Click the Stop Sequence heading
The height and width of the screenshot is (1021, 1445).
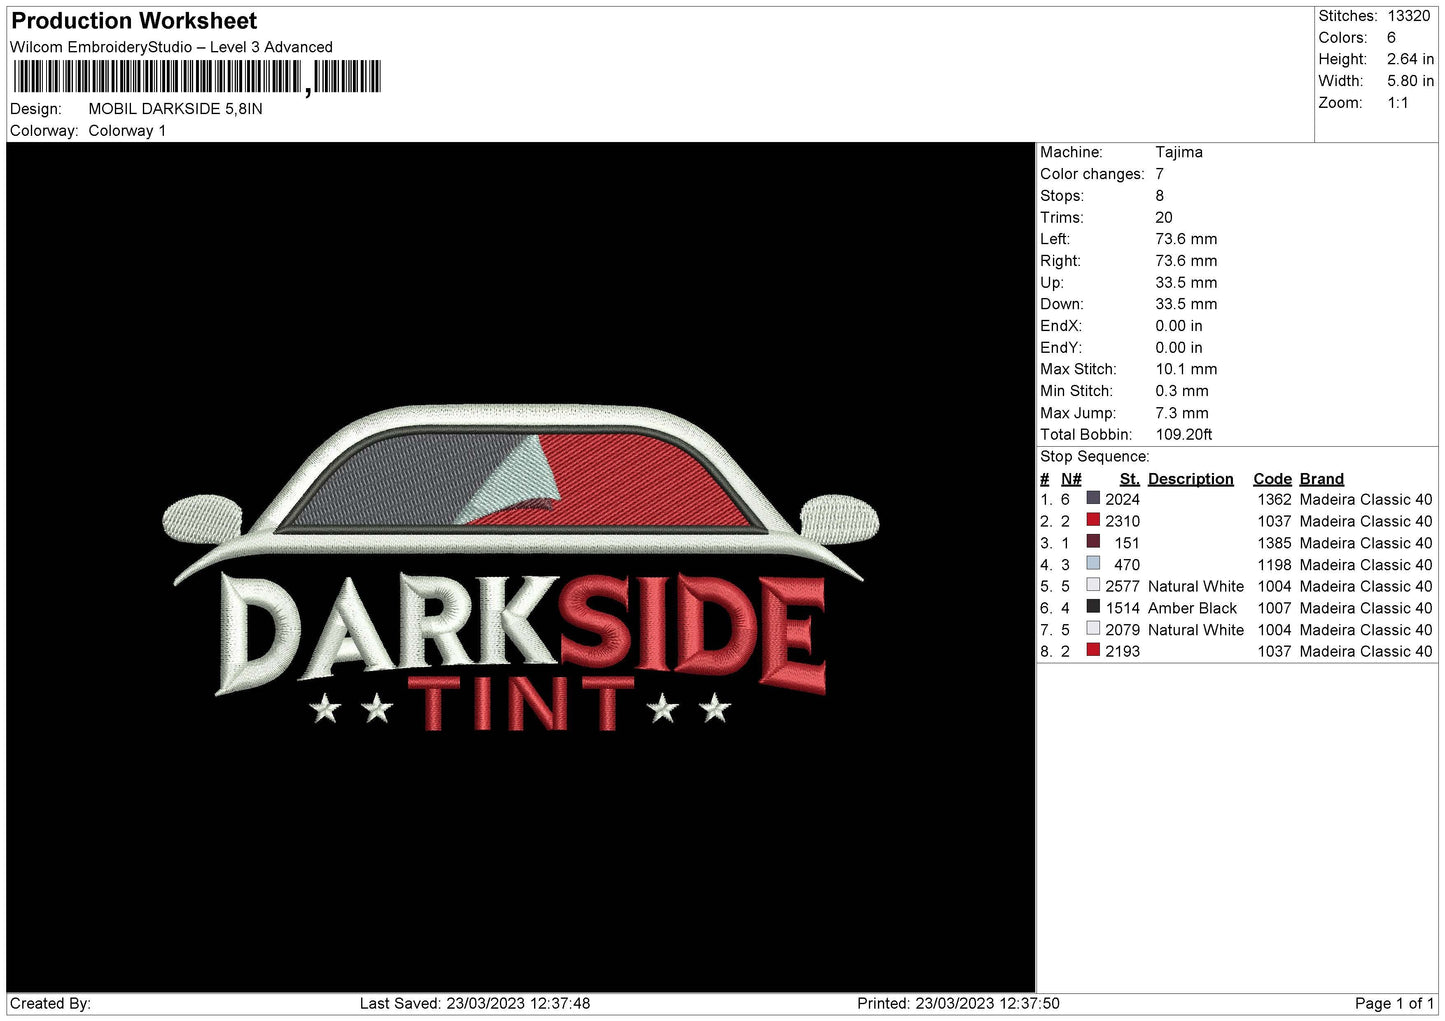pyautogui.click(x=1095, y=457)
